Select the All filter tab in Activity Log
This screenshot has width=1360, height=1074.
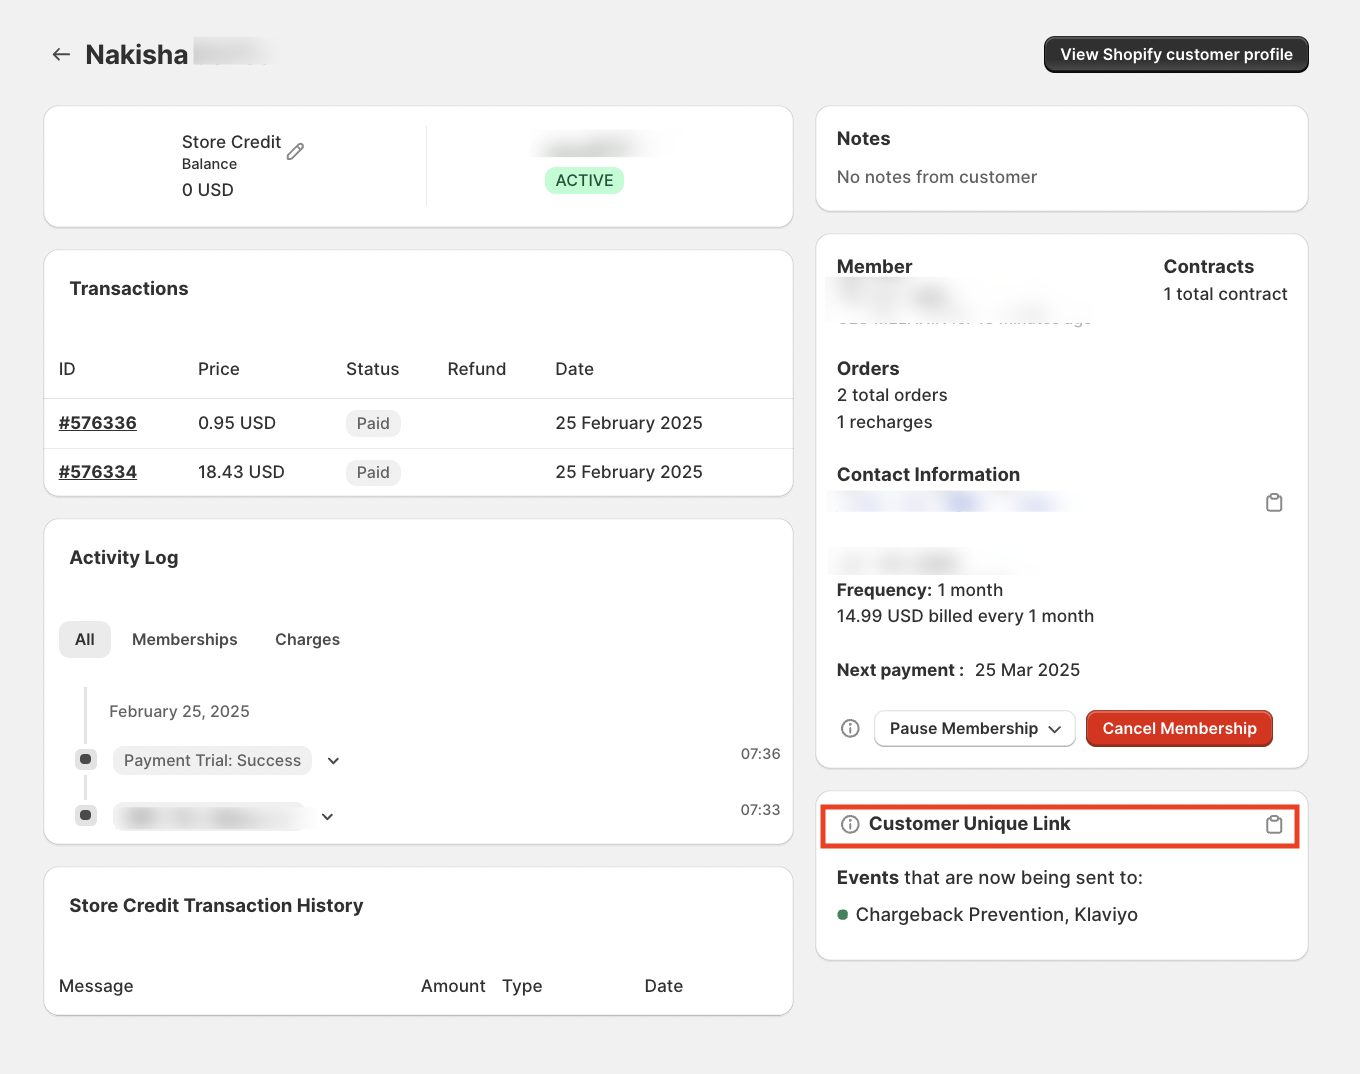[x=85, y=639]
